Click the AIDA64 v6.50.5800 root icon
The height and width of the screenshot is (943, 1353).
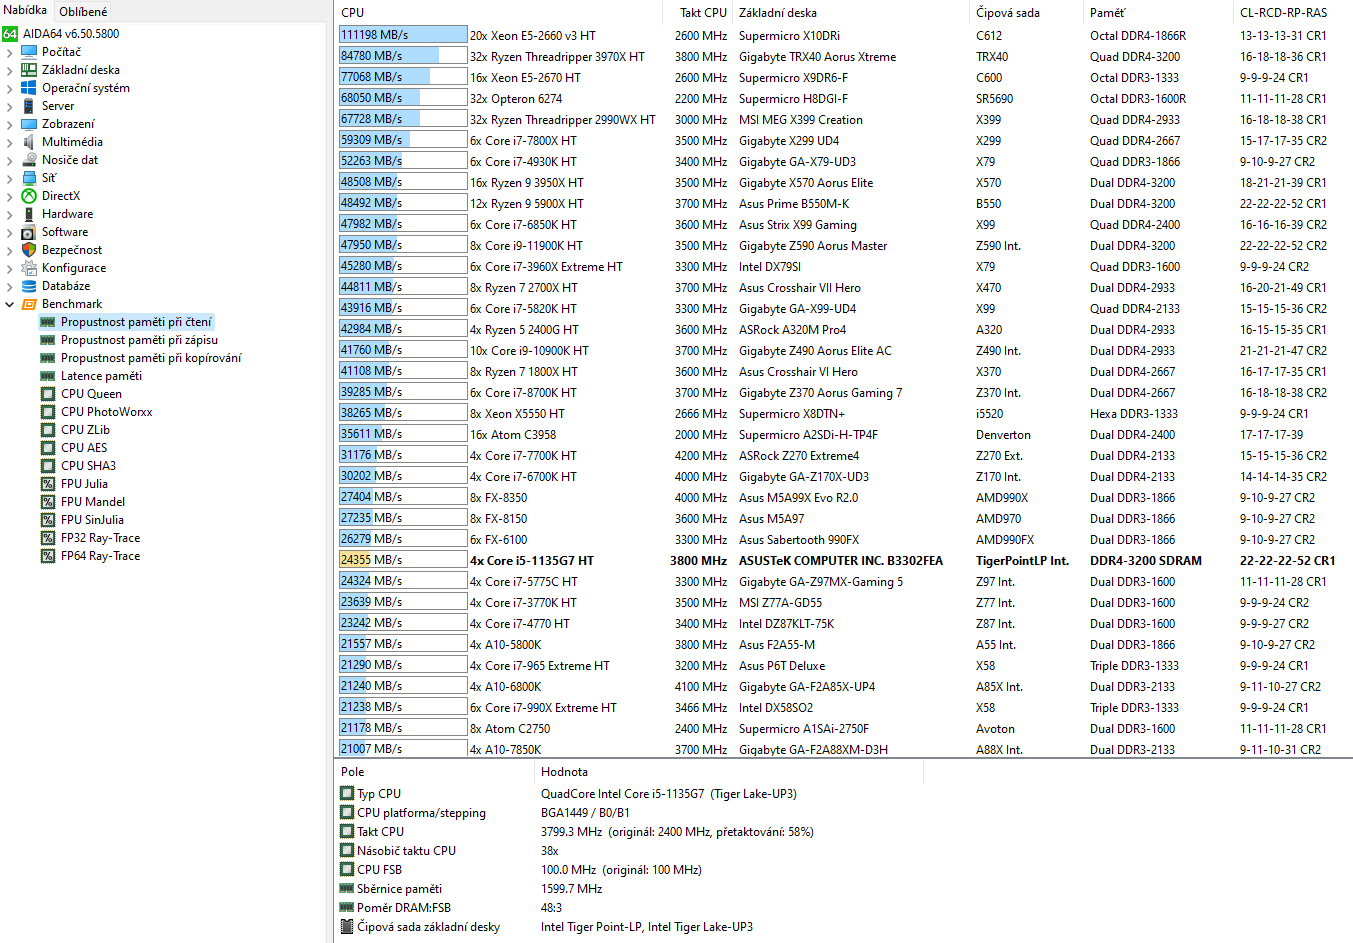(10, 34)
